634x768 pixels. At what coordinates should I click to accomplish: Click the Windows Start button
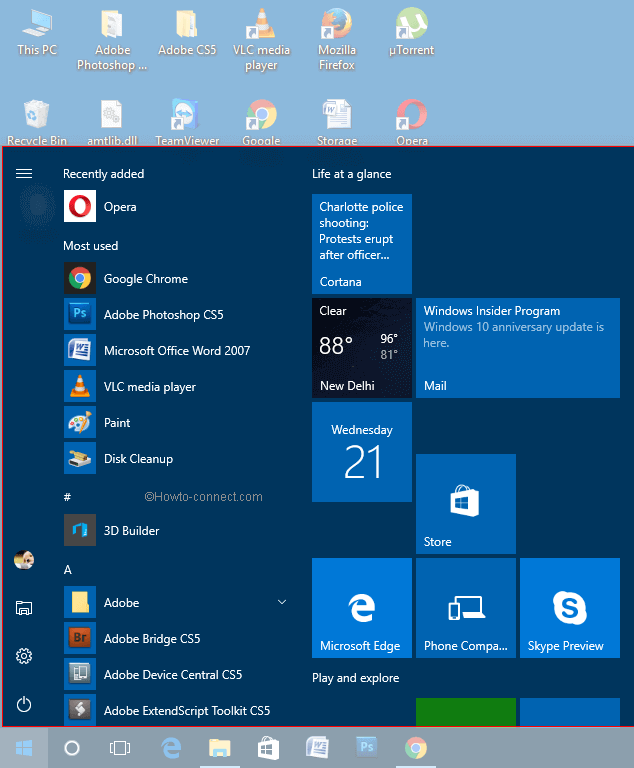click(x=24, y=748)
